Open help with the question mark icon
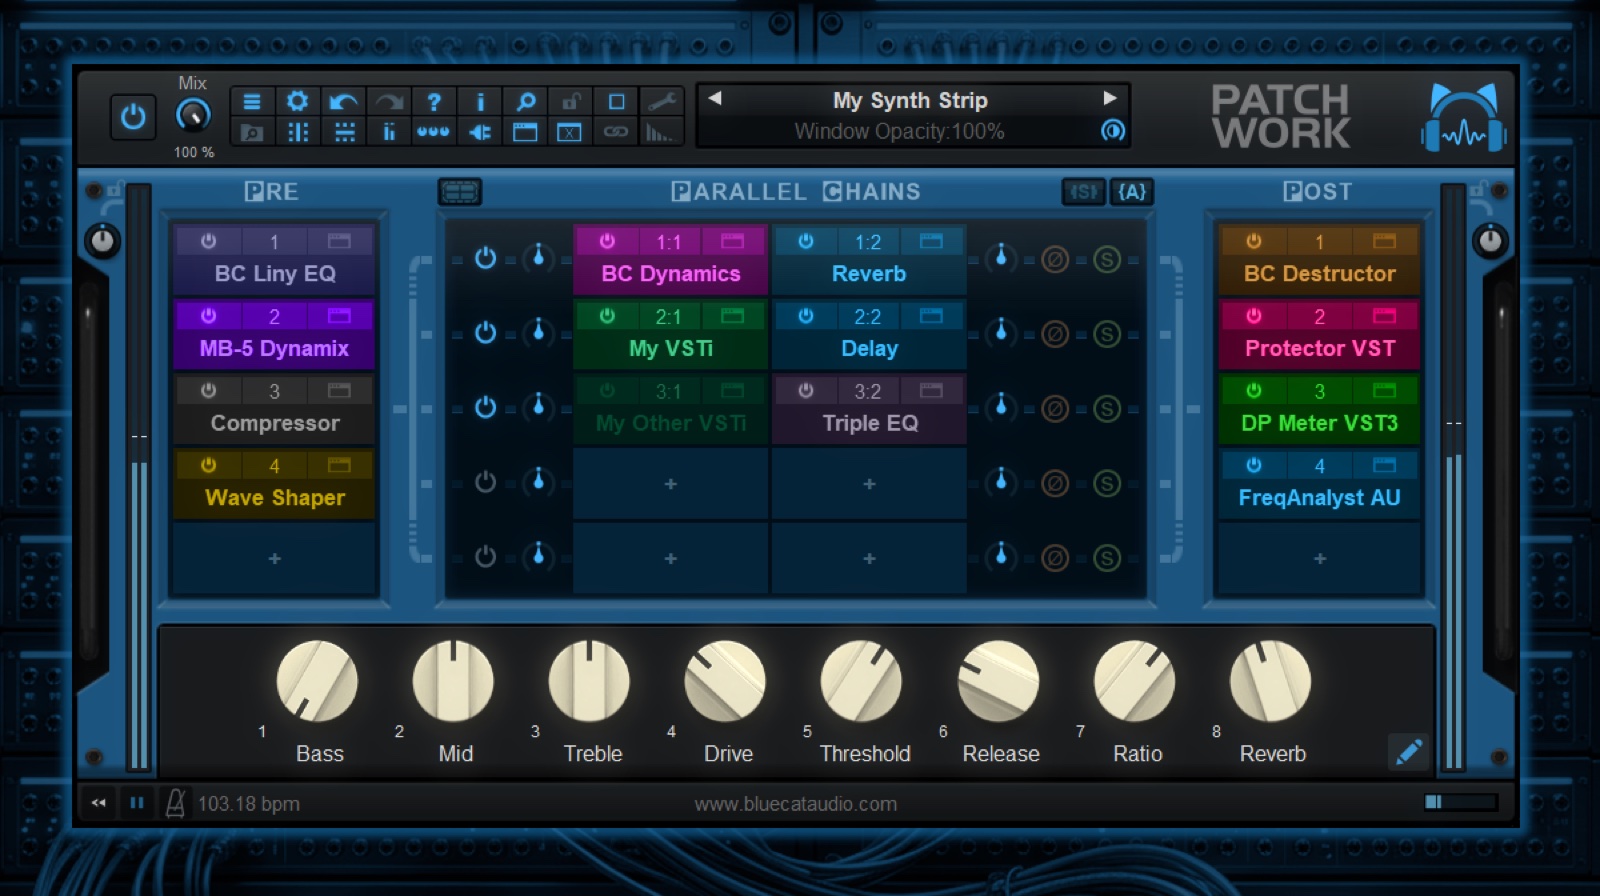This screenshot has height=896, width=1600. [434, 102]
